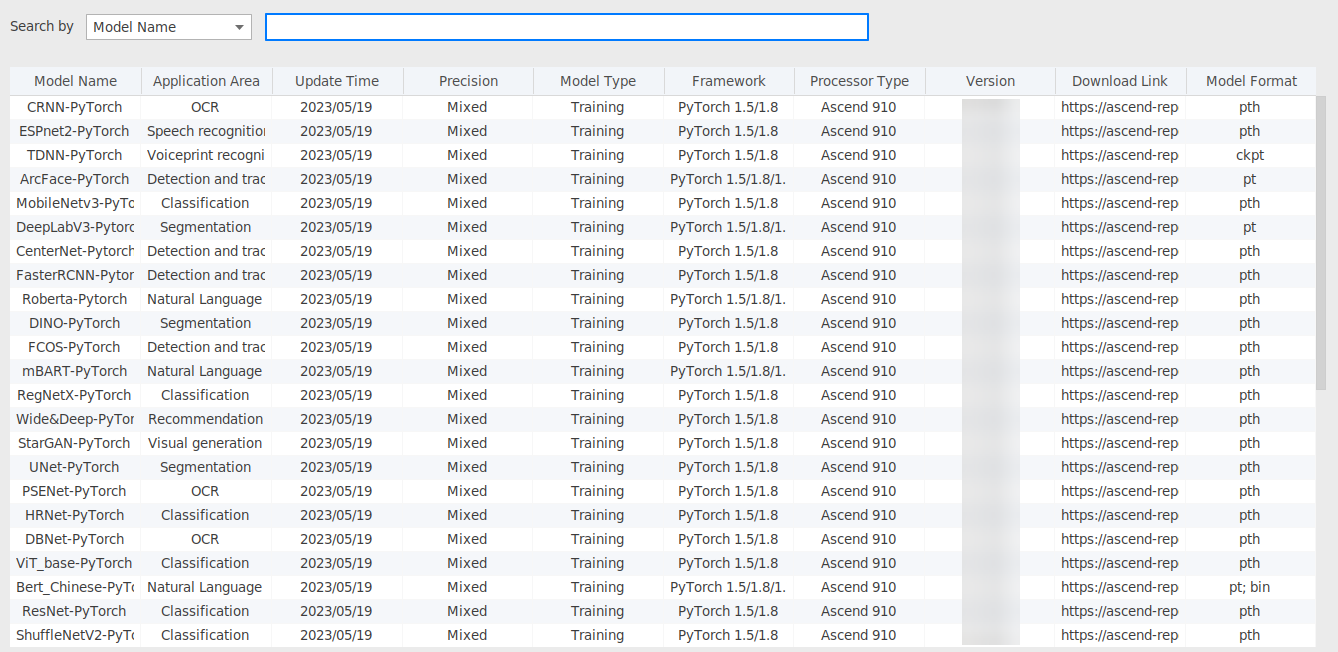Select the Mixed precision cell for FCOS-PyTorch

467,347
